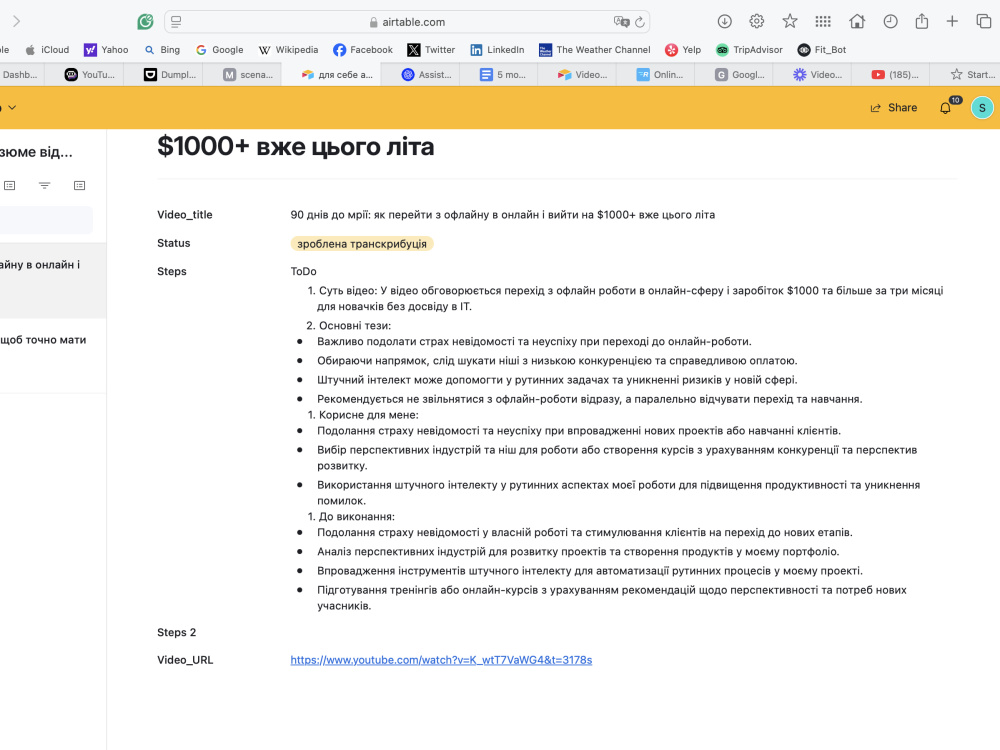1000x750 pixels.
Task: Open Yahoo bookmark
Action: [107, 50]
